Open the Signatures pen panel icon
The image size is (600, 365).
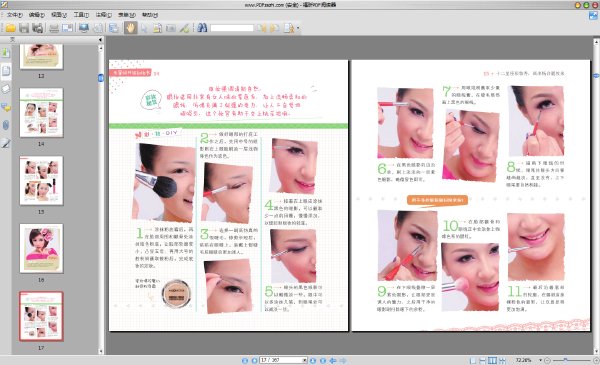(x=6, y=143)
